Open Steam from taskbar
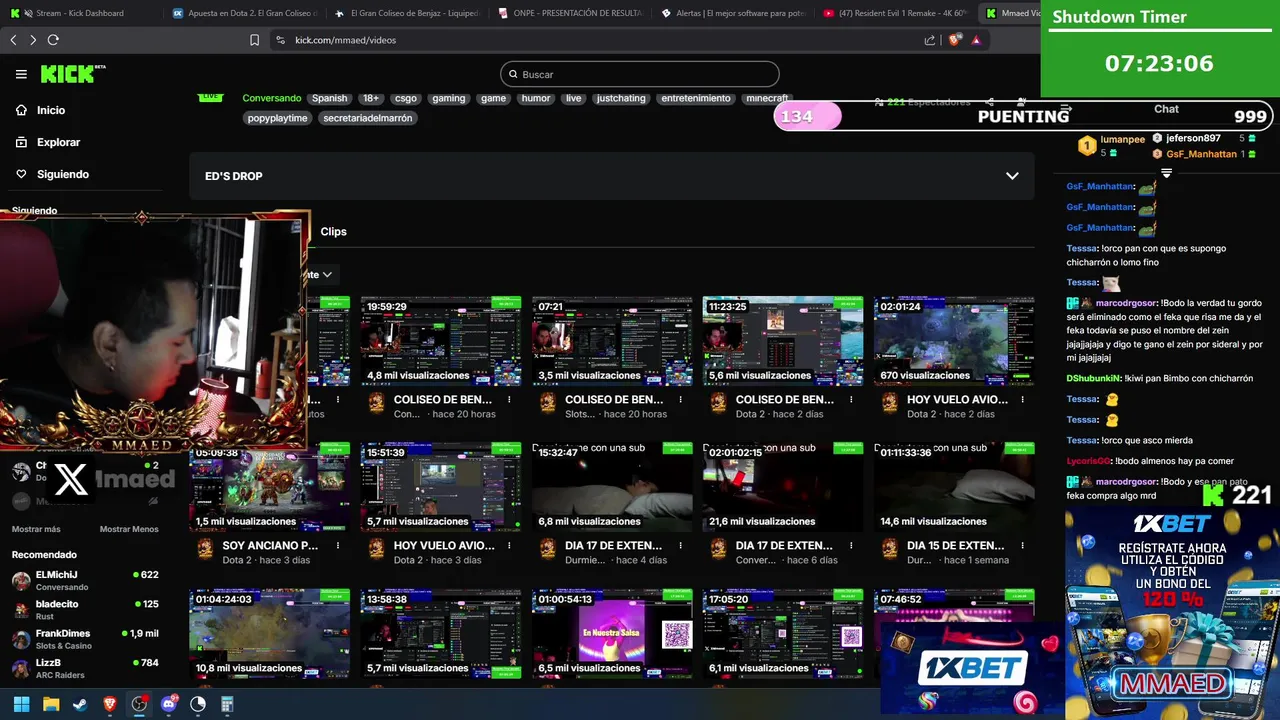This screenshot has height=720, width=1280. pyautogui.click(x=80, y=704)
